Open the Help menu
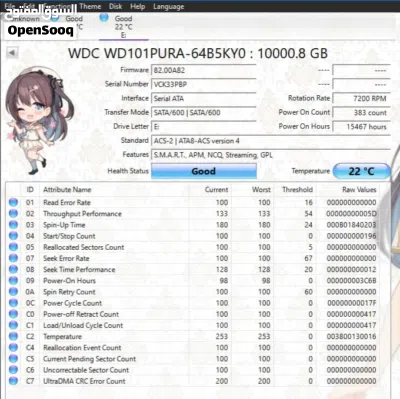Screen dimensions: 400x399 pos(137,6)
